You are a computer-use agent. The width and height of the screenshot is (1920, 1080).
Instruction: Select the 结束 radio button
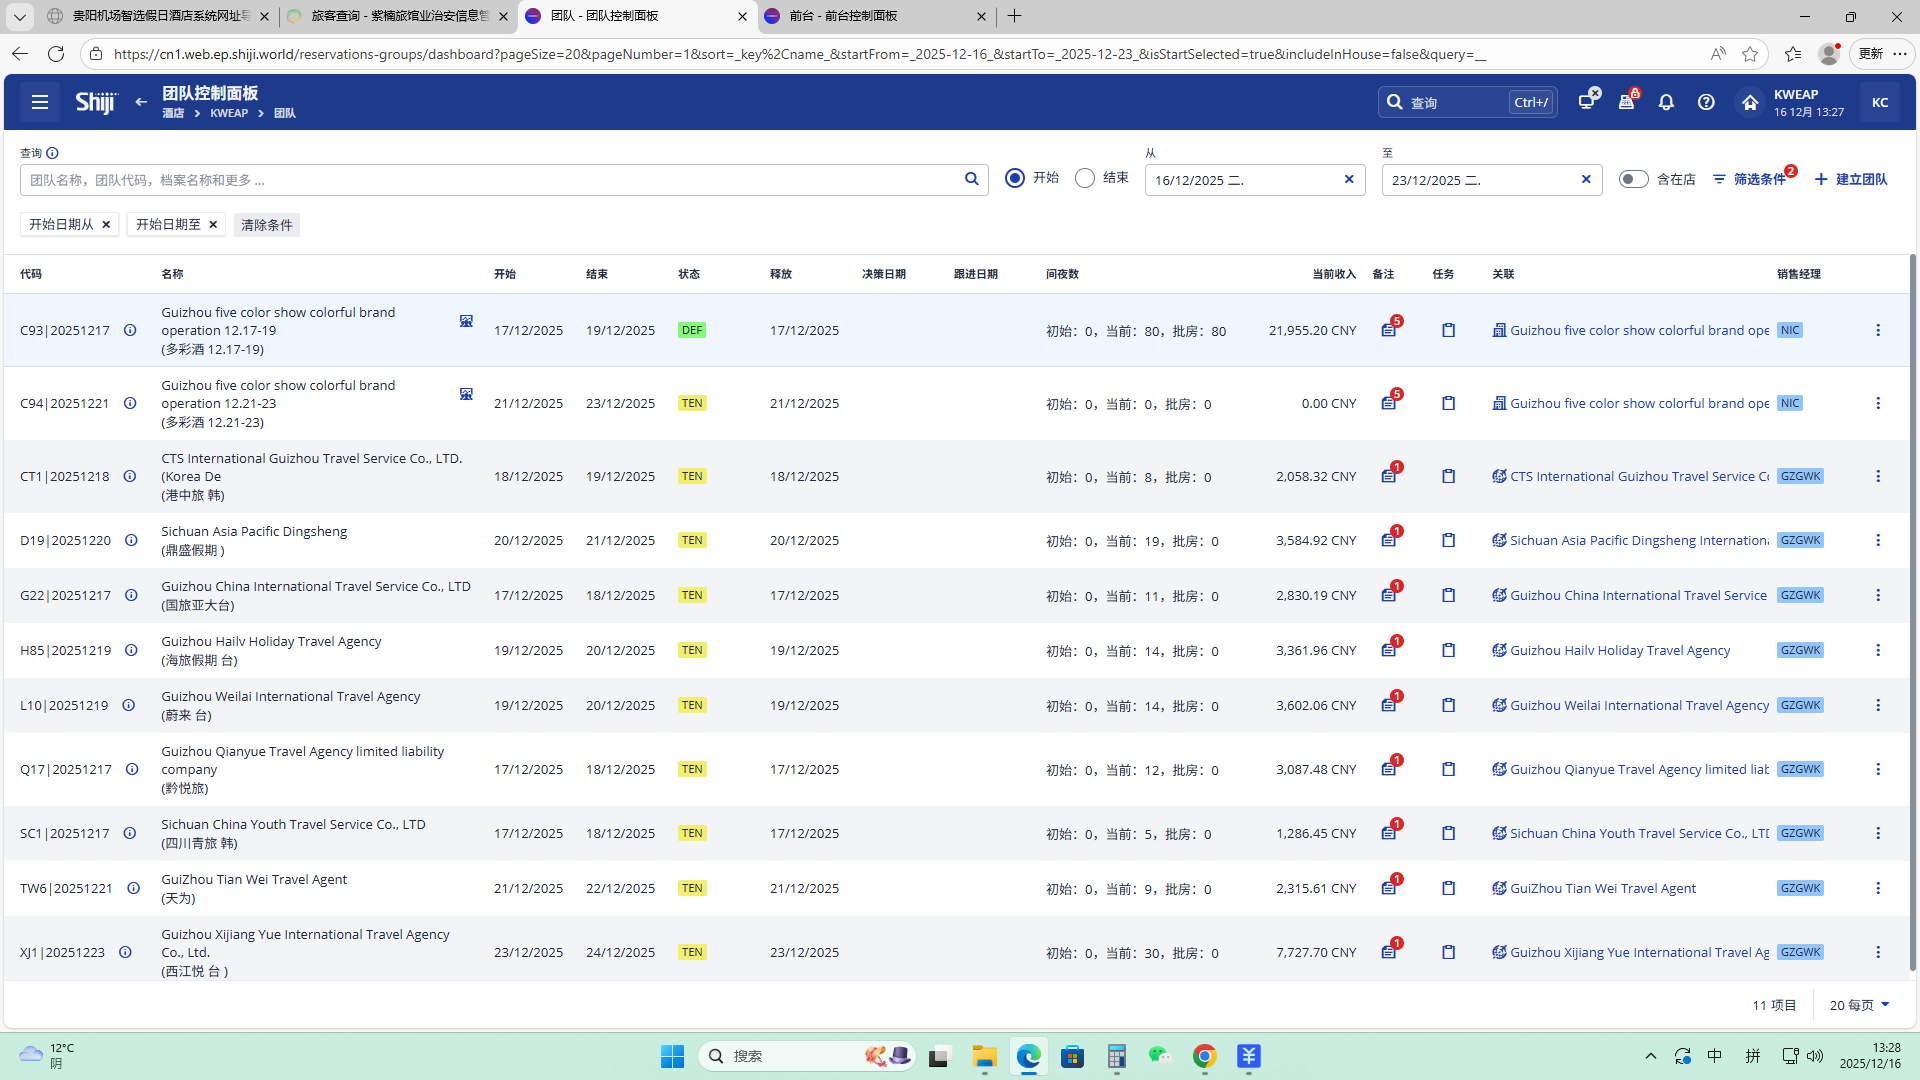[1085, 179]
